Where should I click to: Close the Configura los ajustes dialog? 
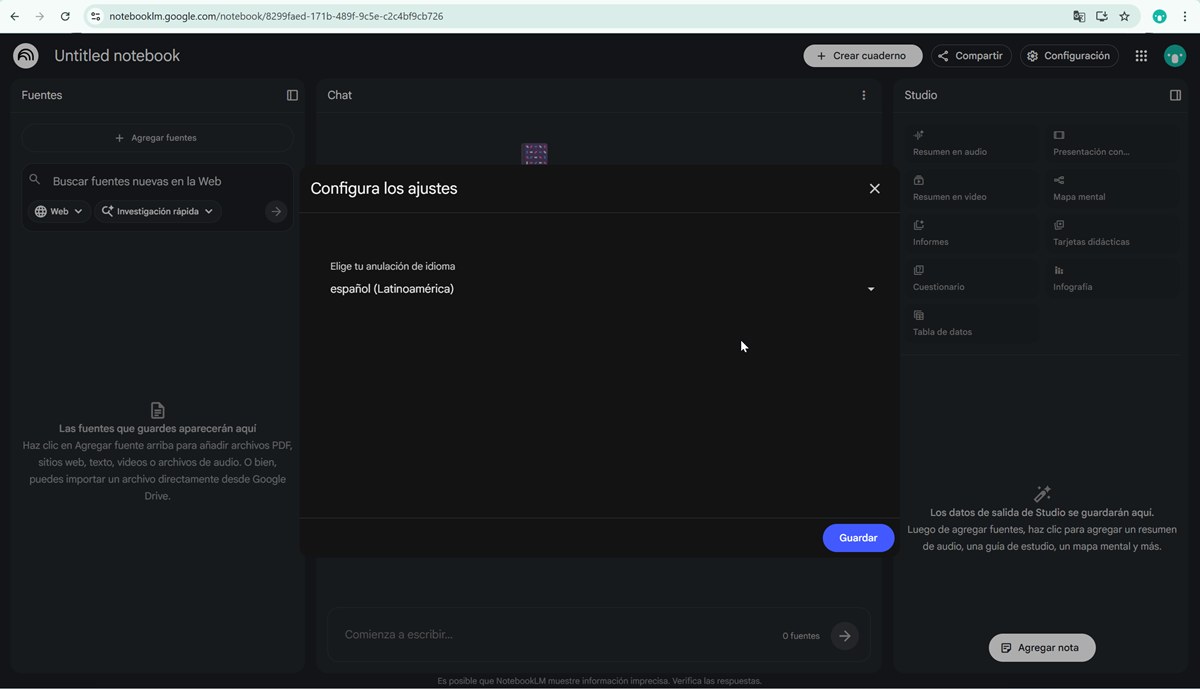coord(874,188)
